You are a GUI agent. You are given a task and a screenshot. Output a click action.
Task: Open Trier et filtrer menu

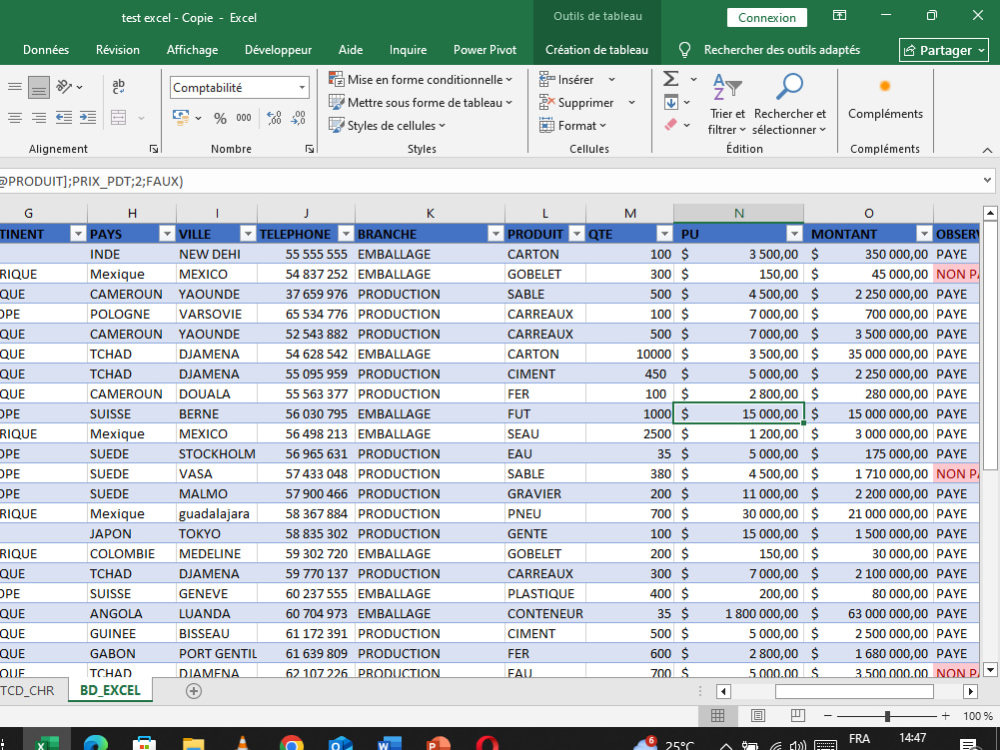pos(726,104)
